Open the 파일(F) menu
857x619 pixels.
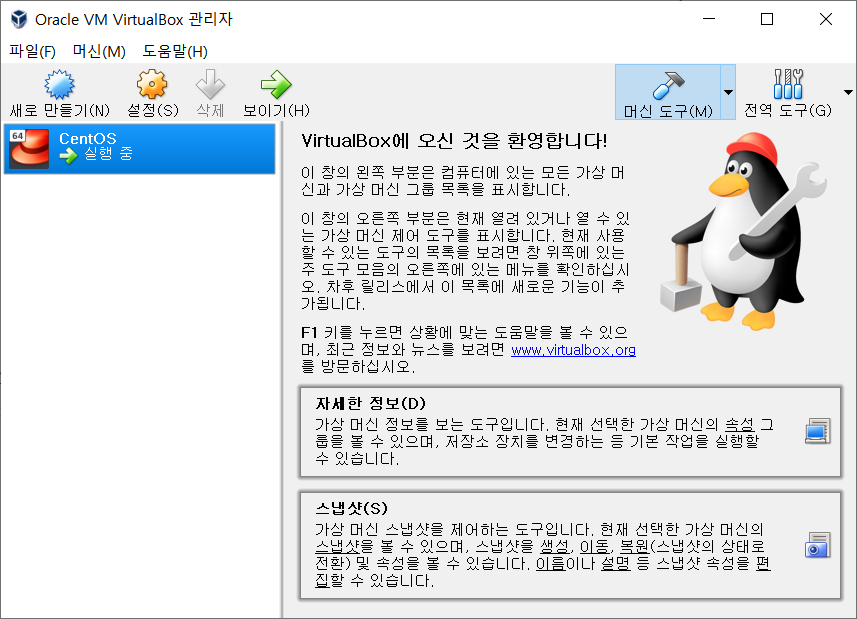[32, 51]
